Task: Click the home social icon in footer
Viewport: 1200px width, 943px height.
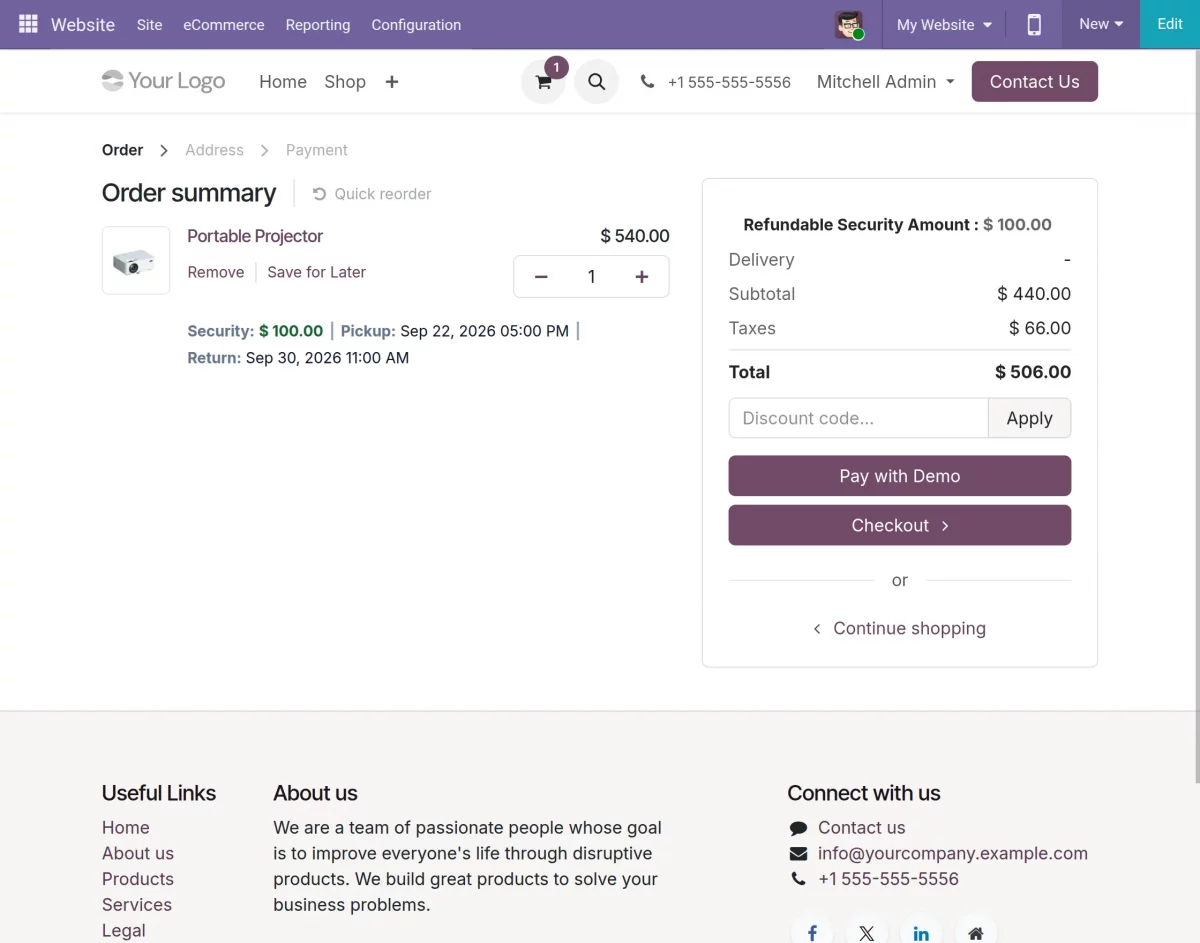Action: point(976,933)
